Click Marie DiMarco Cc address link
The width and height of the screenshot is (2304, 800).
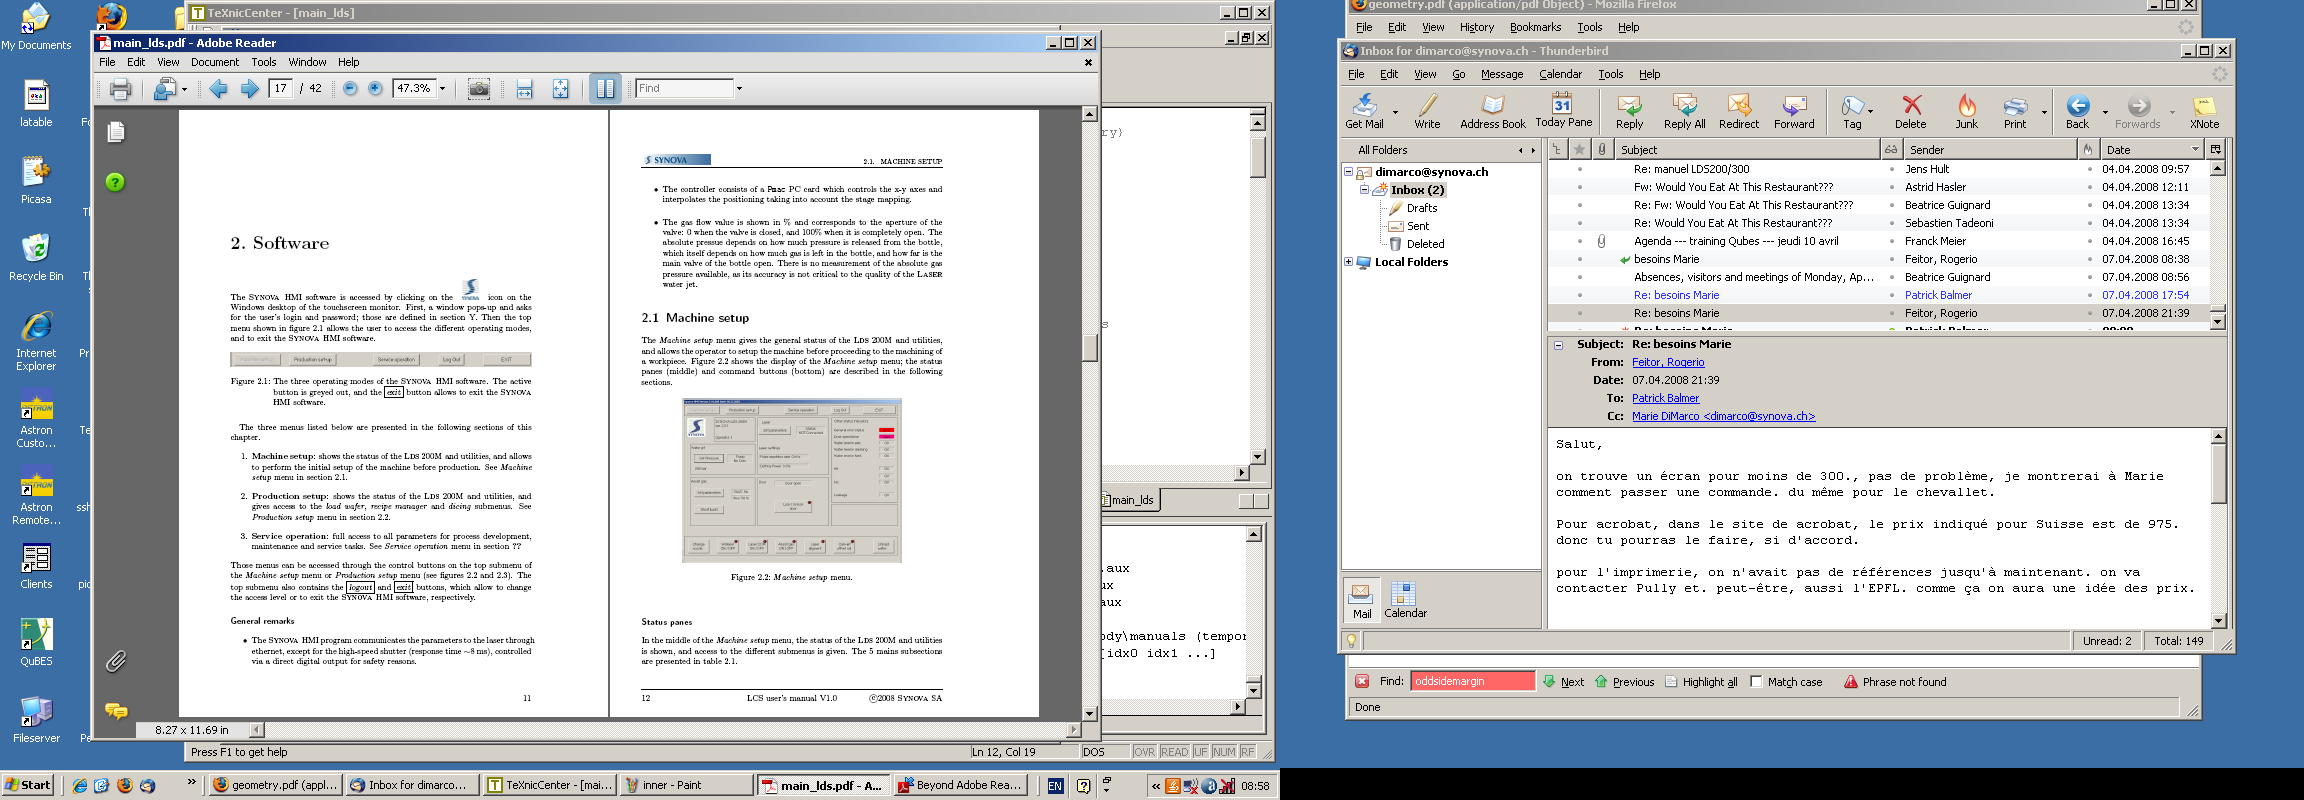[1723, 416]
